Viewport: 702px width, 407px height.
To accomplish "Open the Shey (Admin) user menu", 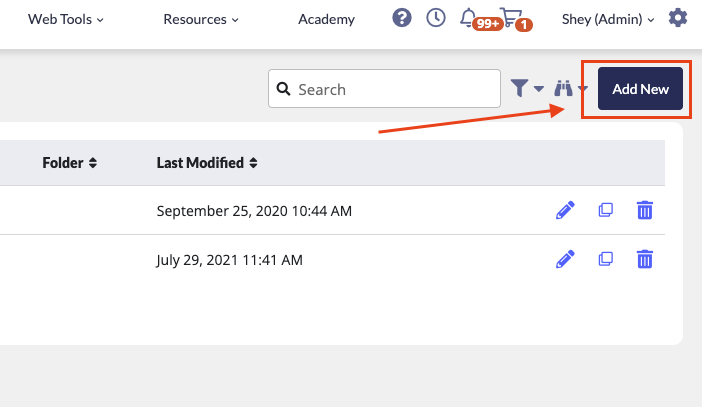I will pyautogui.click(x=608, y=19).
